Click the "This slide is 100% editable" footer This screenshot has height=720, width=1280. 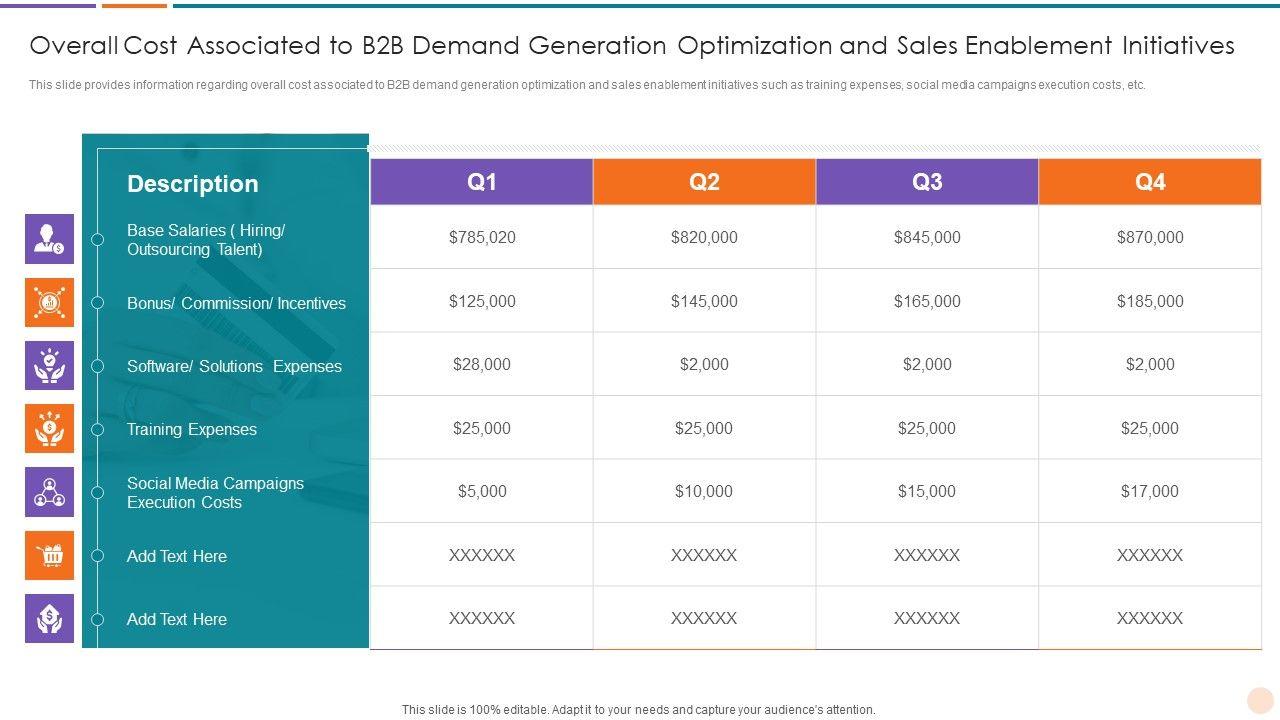point(639,710)
